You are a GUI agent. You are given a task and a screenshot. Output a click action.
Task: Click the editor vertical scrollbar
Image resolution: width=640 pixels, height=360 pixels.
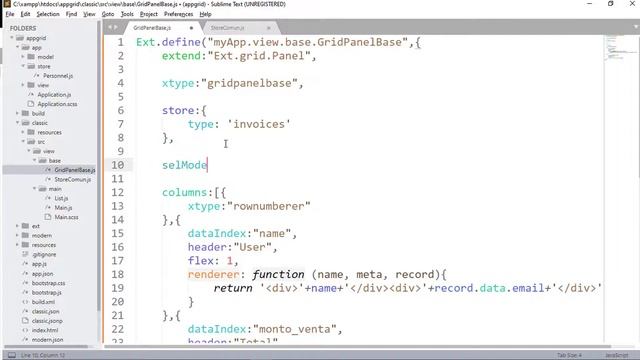tap(638, 106)
